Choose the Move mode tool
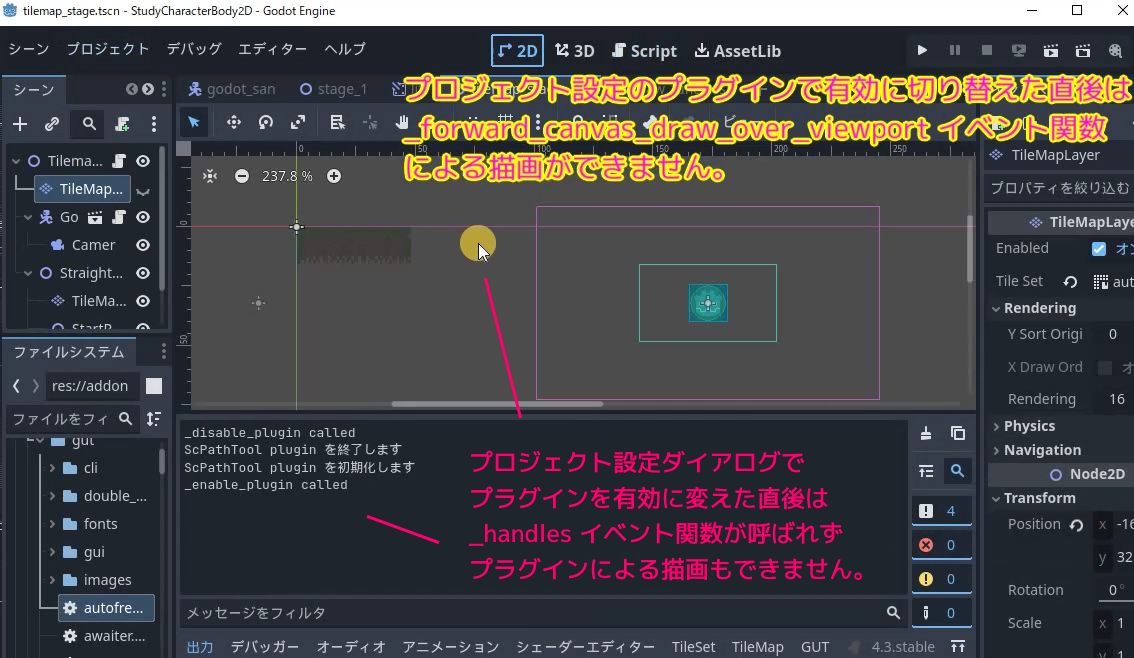Image resolution: width=1134 pixels, height=658 pixels. click(x=234, y=122)
